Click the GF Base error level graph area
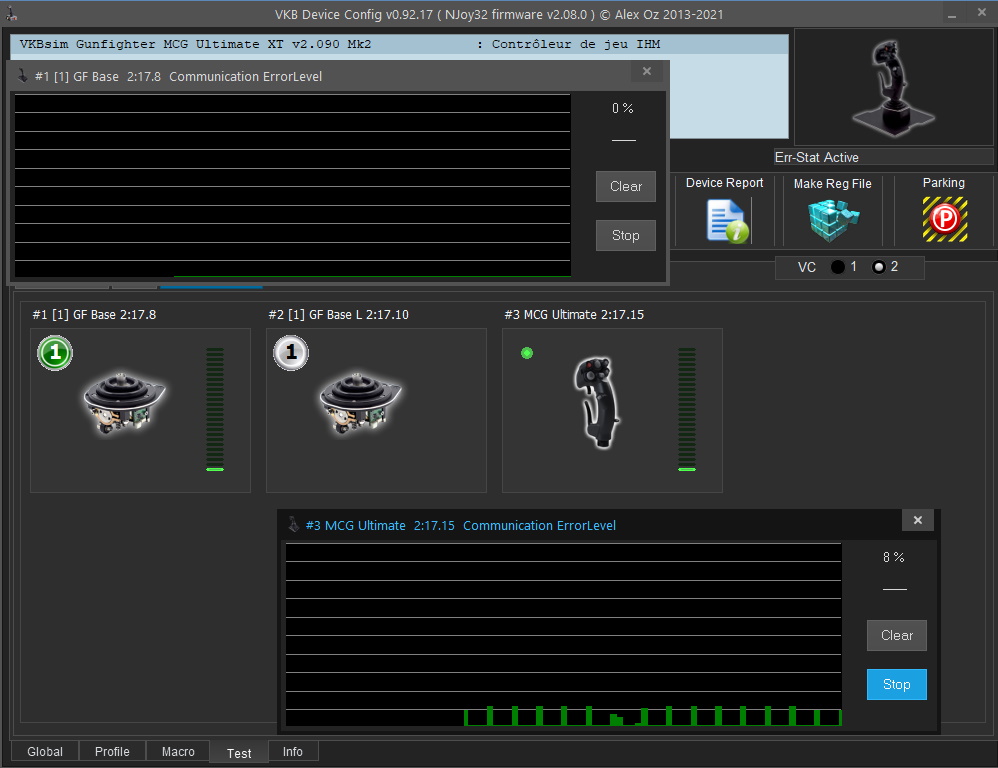Screen dimensions: 998x768 click(293, 186)
